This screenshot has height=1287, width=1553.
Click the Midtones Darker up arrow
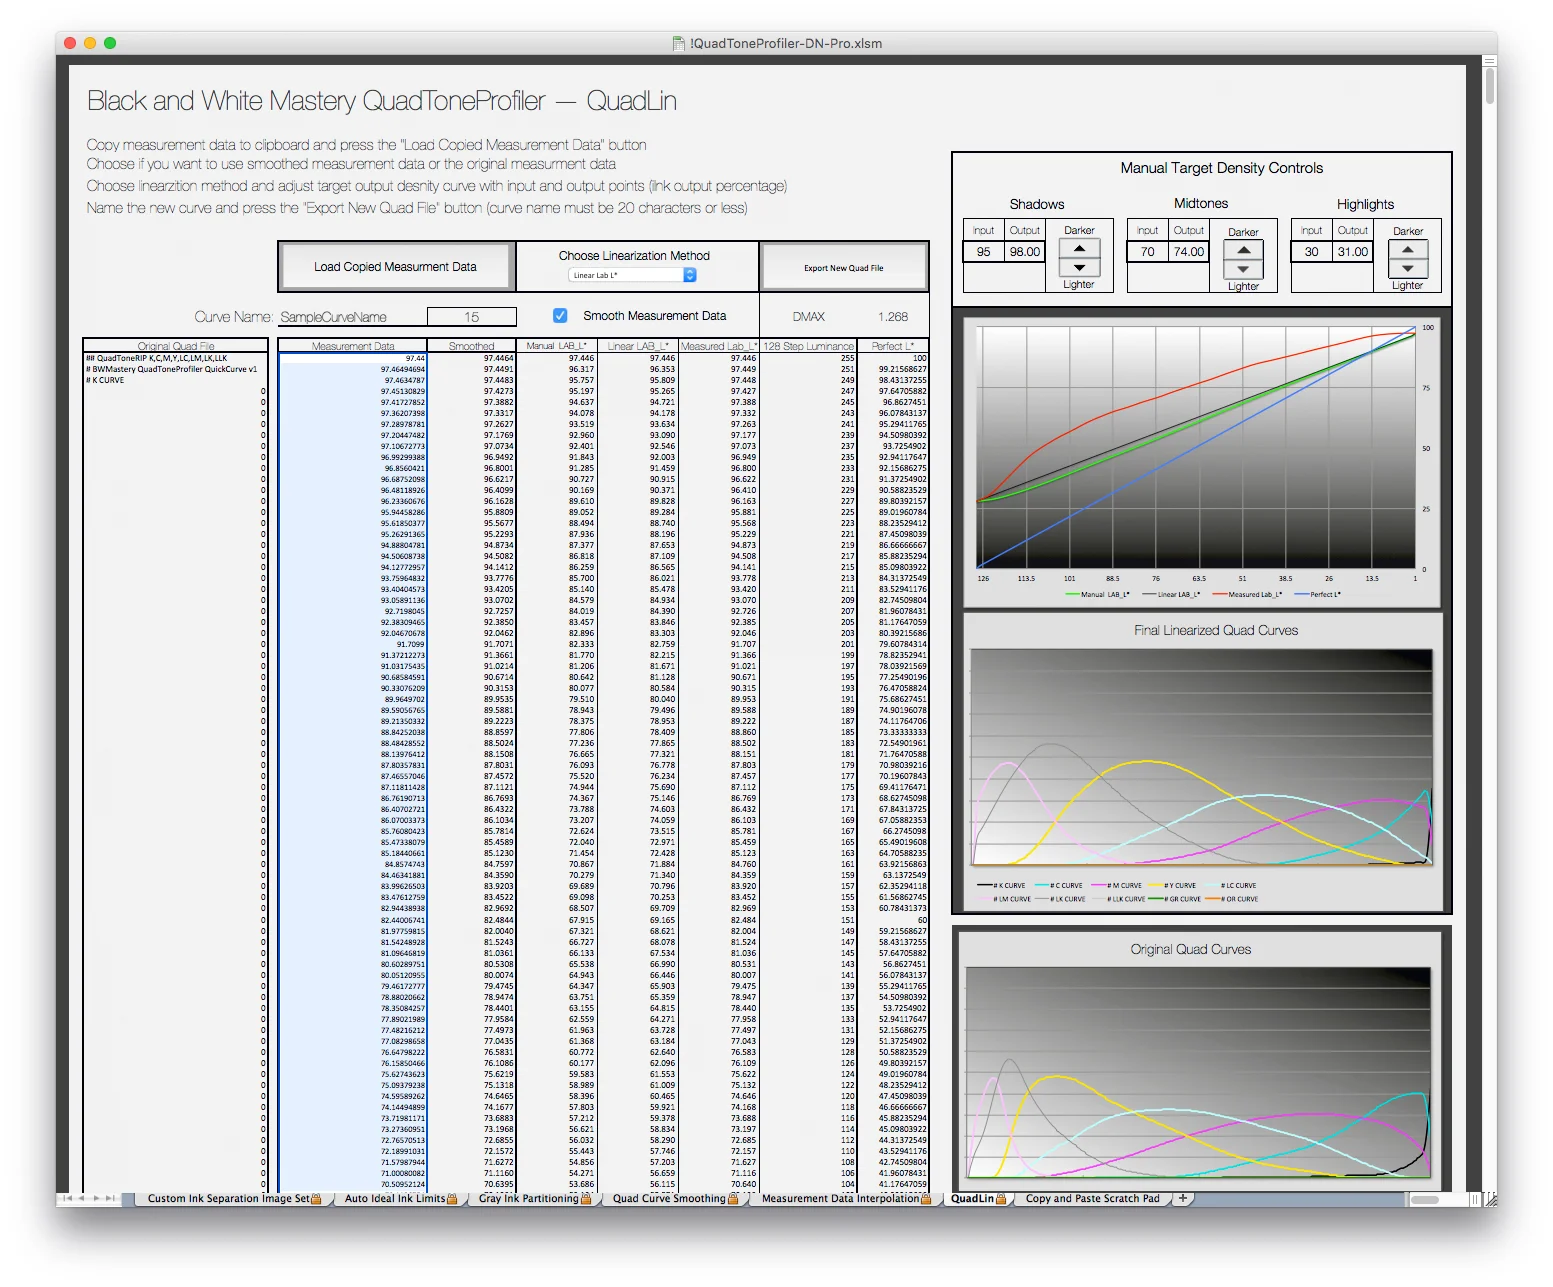pyautogui.click(x=1243, y=250)
